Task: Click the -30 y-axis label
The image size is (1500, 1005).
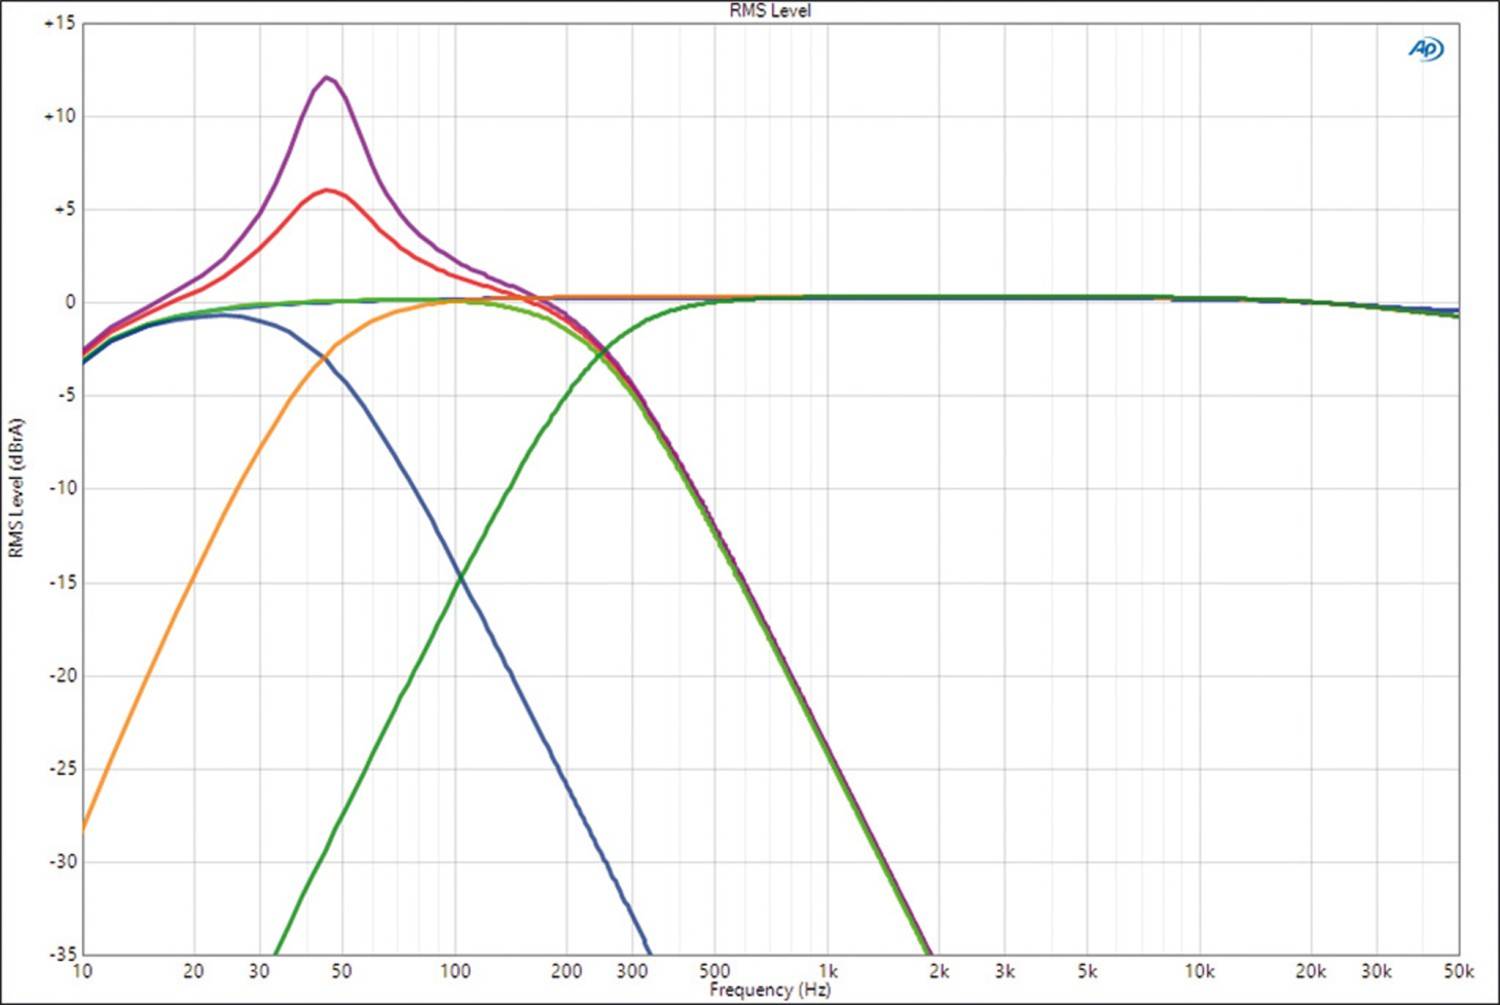Action: [x=62, y=861]
